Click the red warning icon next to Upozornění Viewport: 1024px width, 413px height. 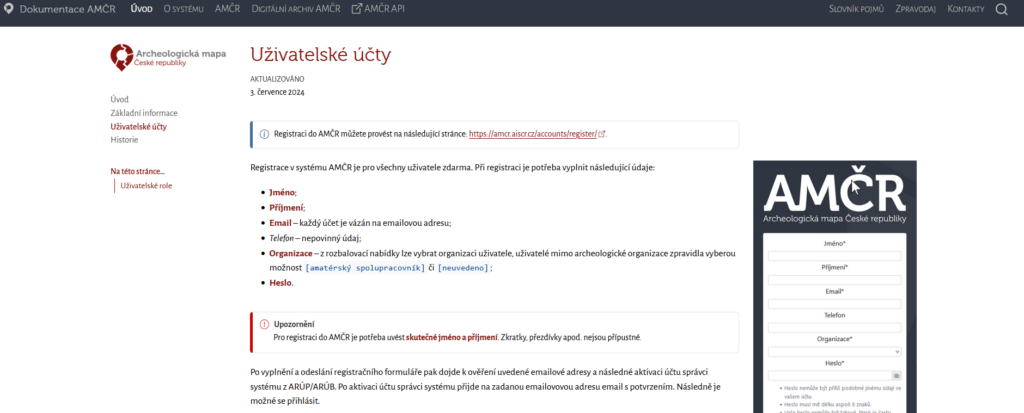tap(264, 325)
